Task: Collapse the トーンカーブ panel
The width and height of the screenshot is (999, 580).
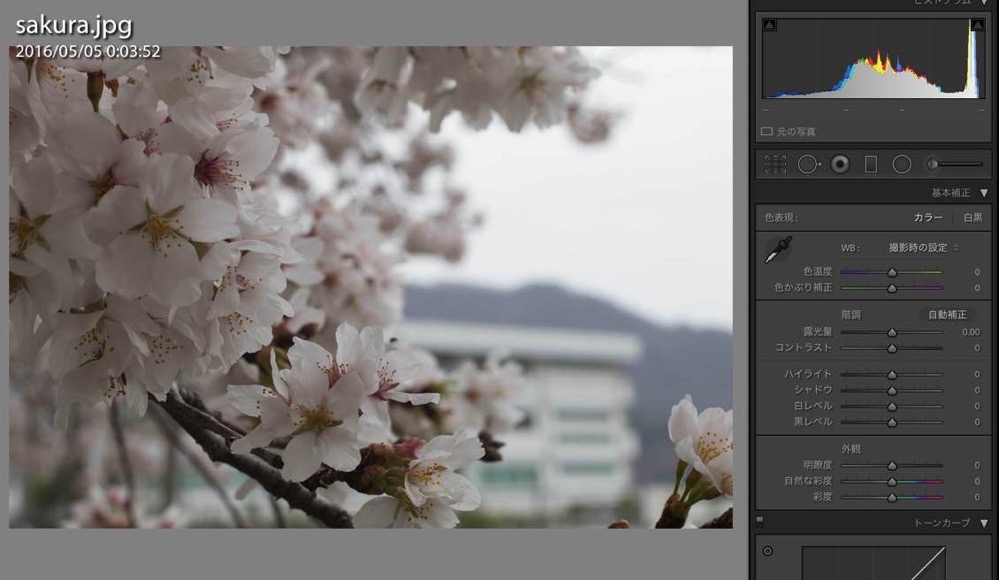Action: pyautogui.click(x=984, y=523)
